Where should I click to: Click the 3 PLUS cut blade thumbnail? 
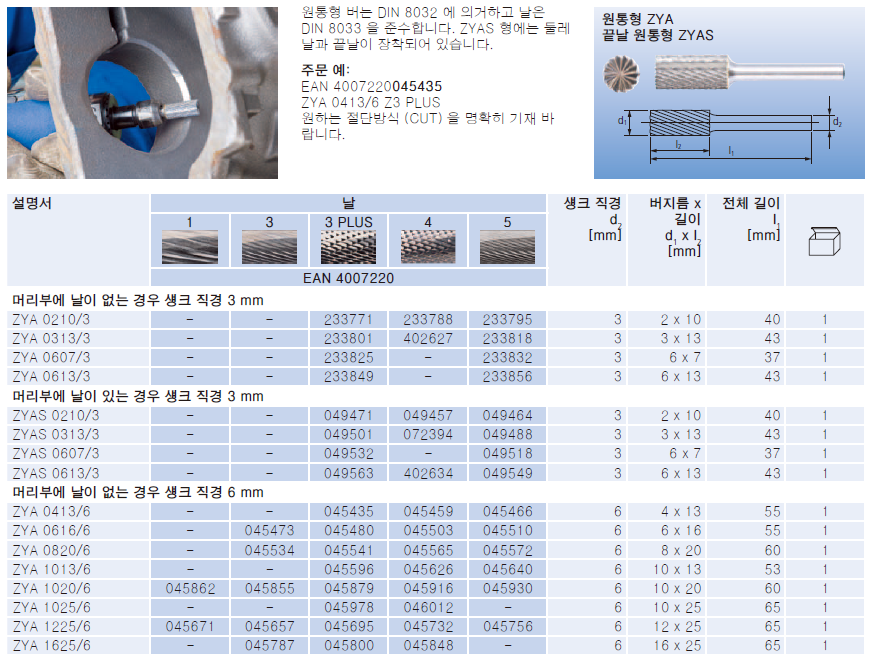click(x=348, y=247)
